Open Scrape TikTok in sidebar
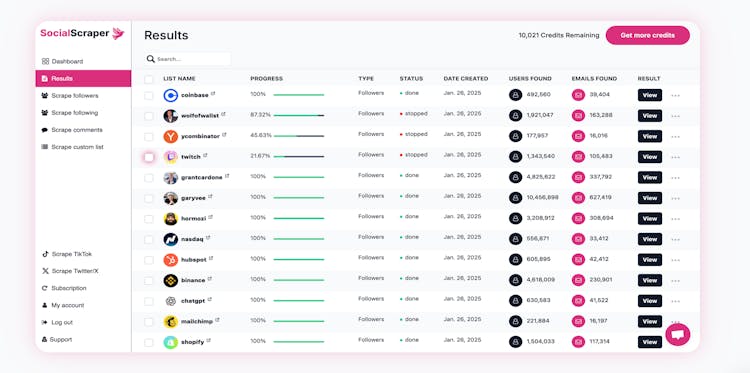Screen dimensions: 750x373 tap(66, 254)
